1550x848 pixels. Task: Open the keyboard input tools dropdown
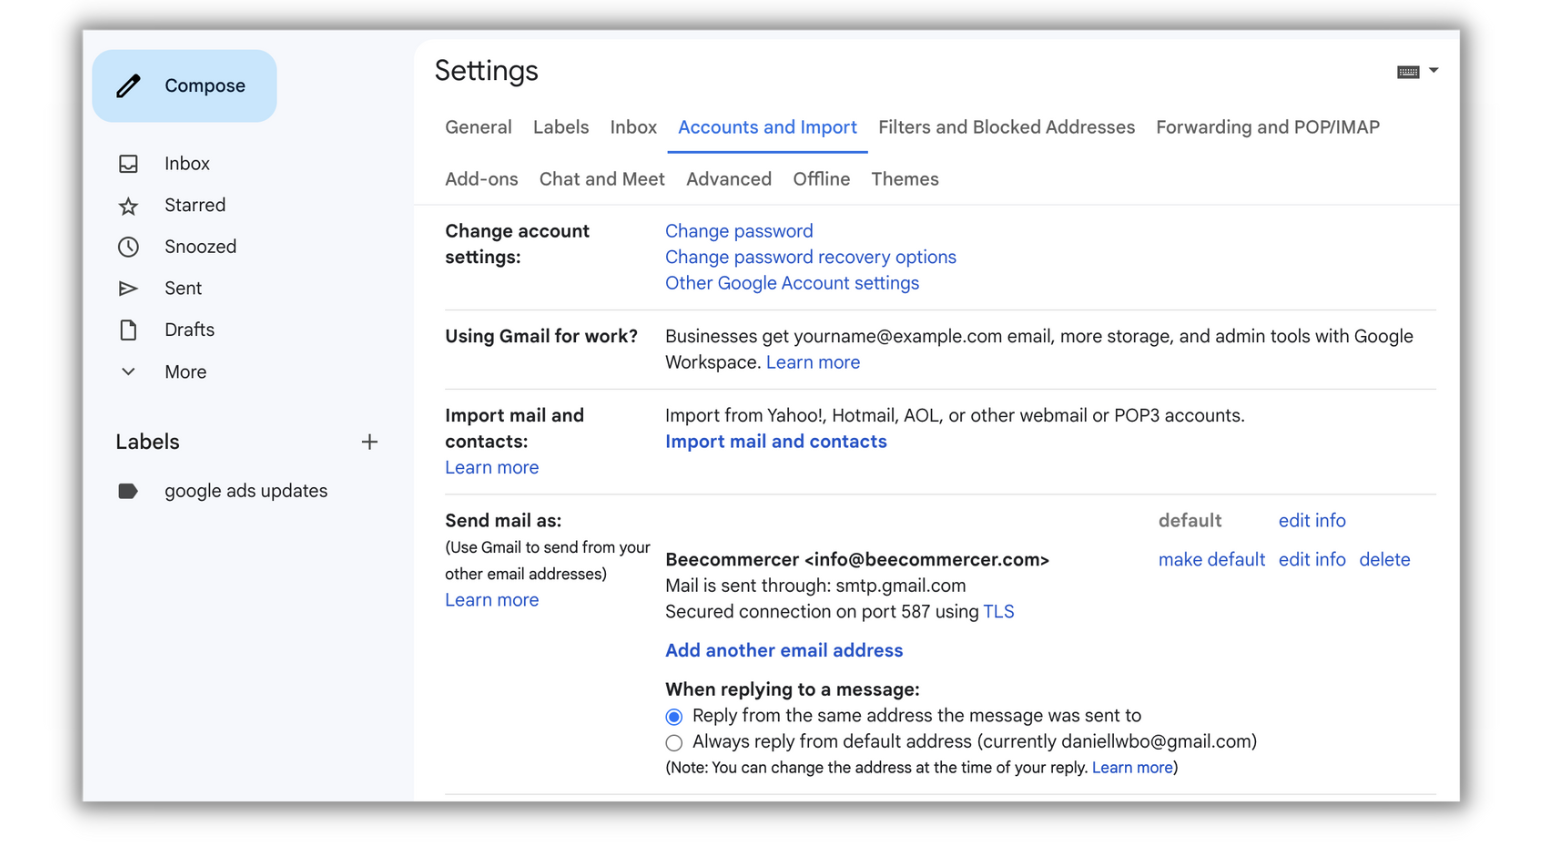click(1432, 71)
